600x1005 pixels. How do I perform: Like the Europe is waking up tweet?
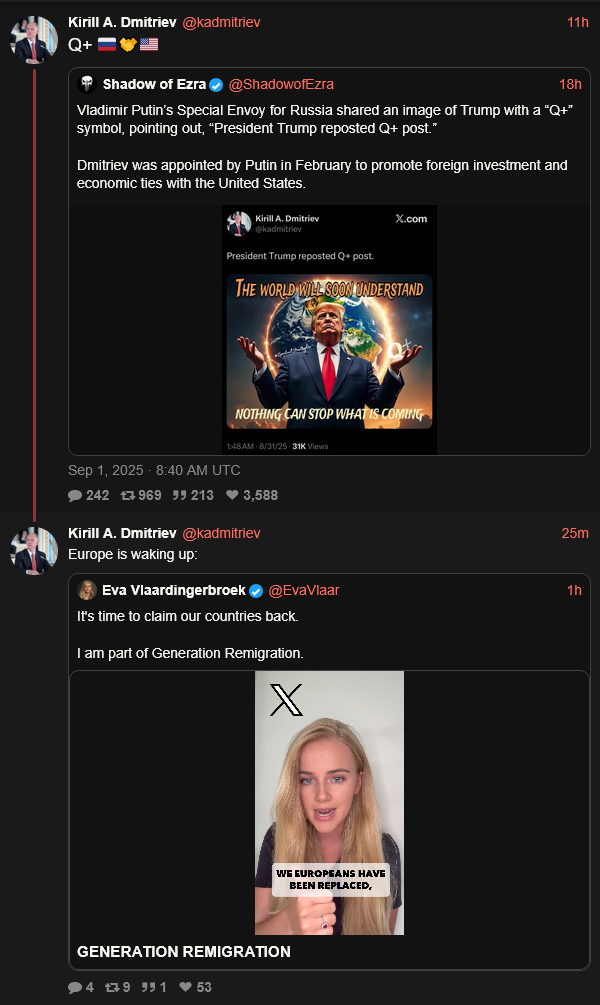(x=185, y=986)
